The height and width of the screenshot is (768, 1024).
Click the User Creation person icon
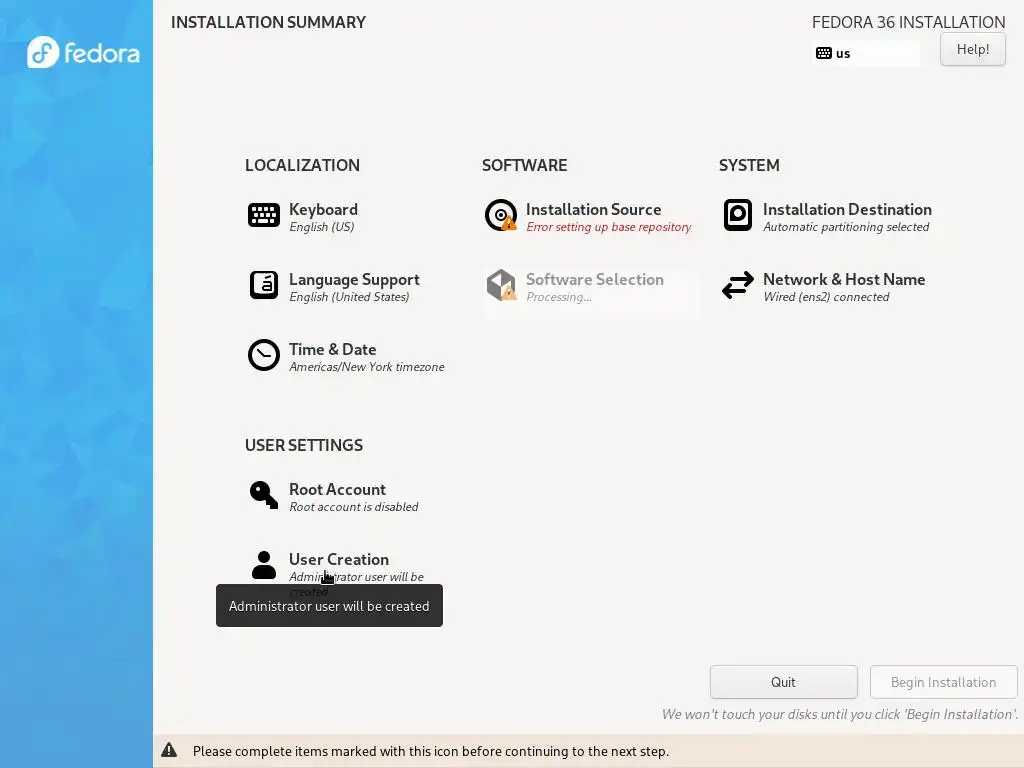pos(264,565)
